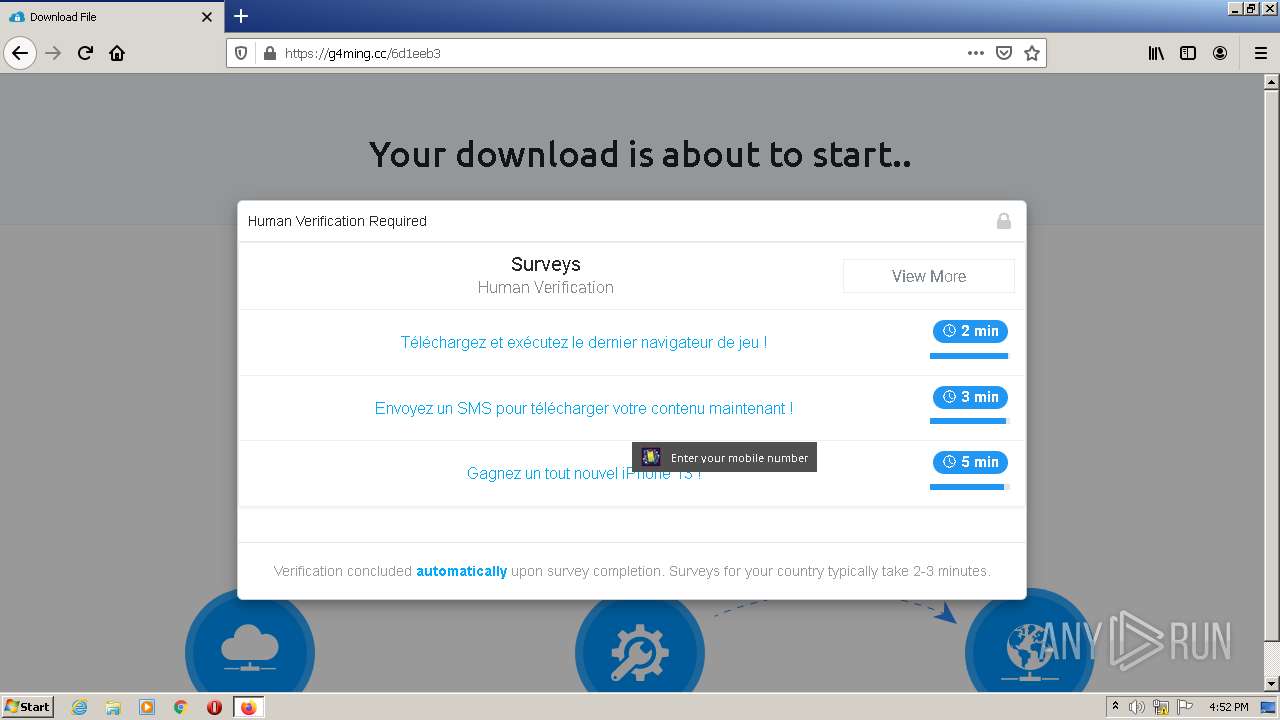This screenshot has height=720, width=1280.
Task: Click the Human Verification Required title
Action: click(337, 221)
